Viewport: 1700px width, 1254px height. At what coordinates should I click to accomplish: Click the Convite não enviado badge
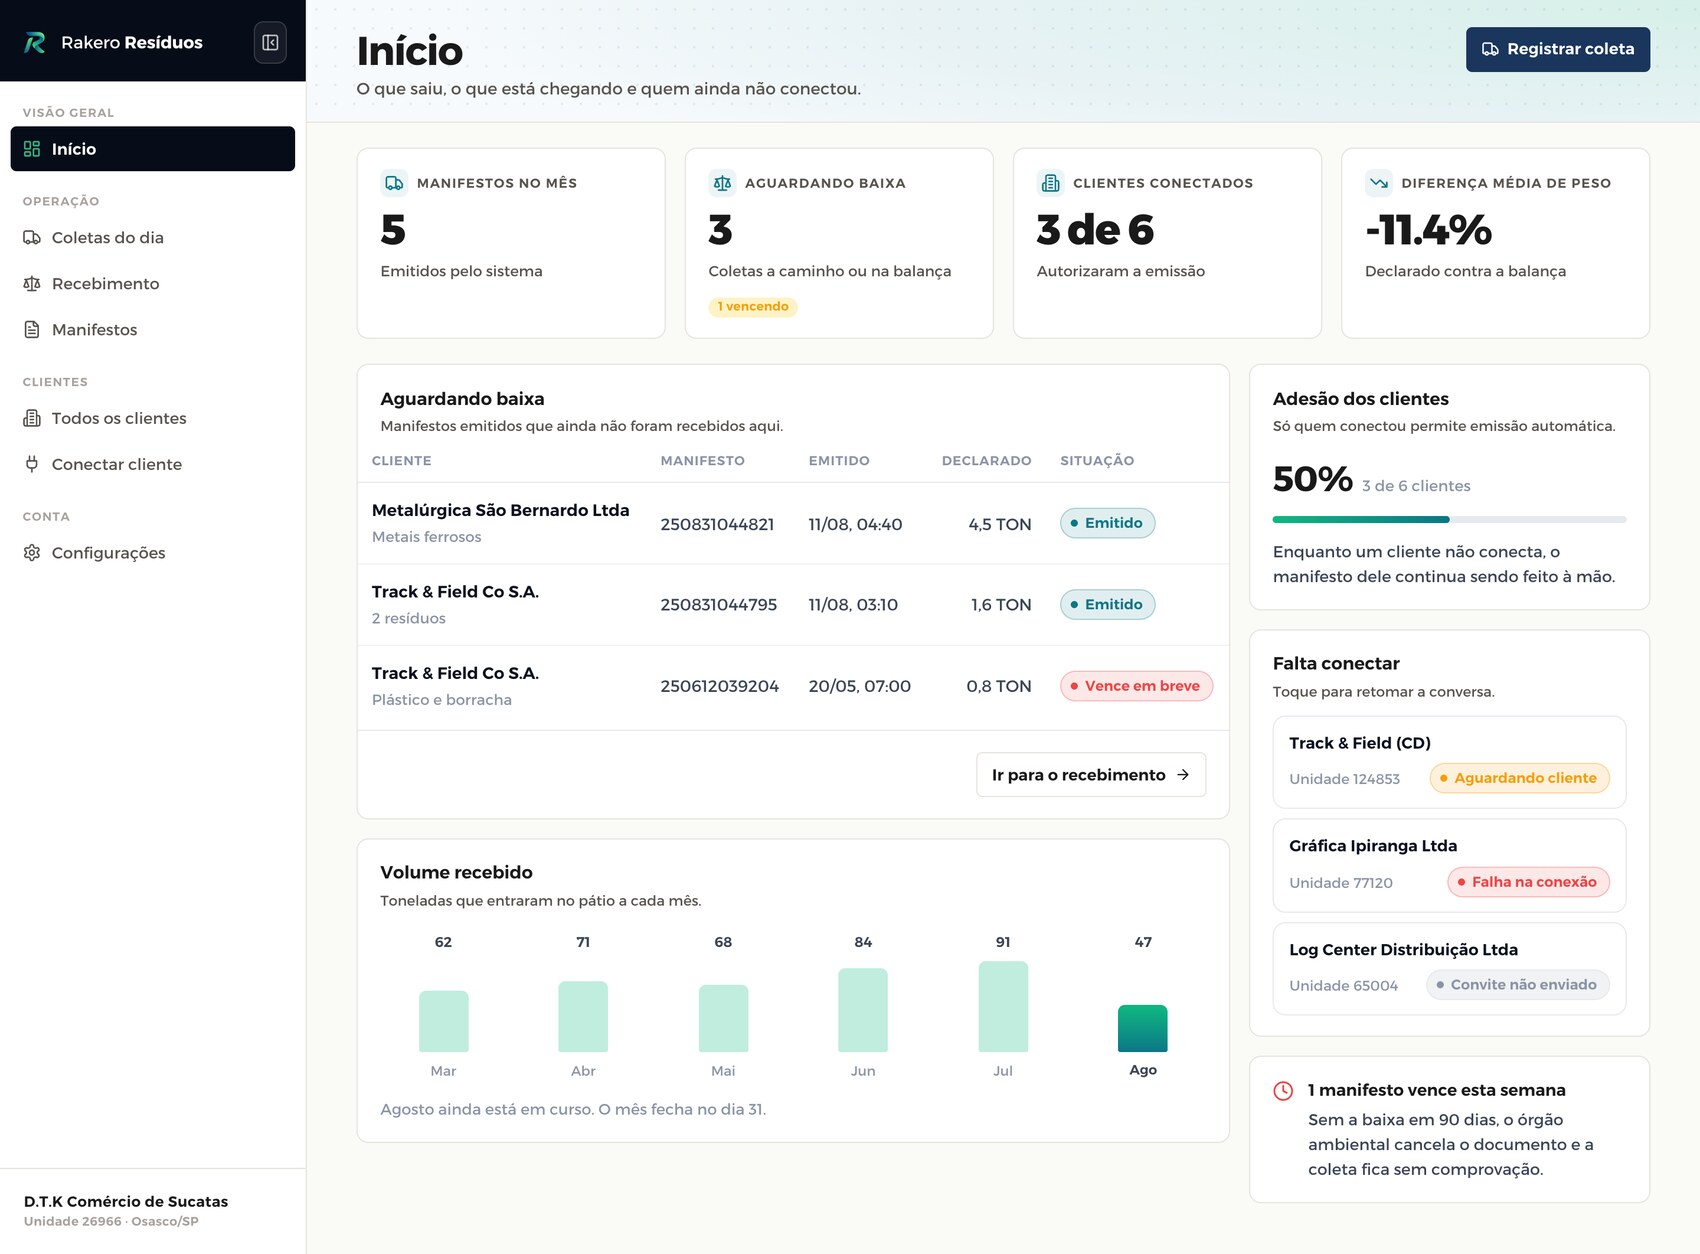pyautogui.click(x=1517, y=985)
